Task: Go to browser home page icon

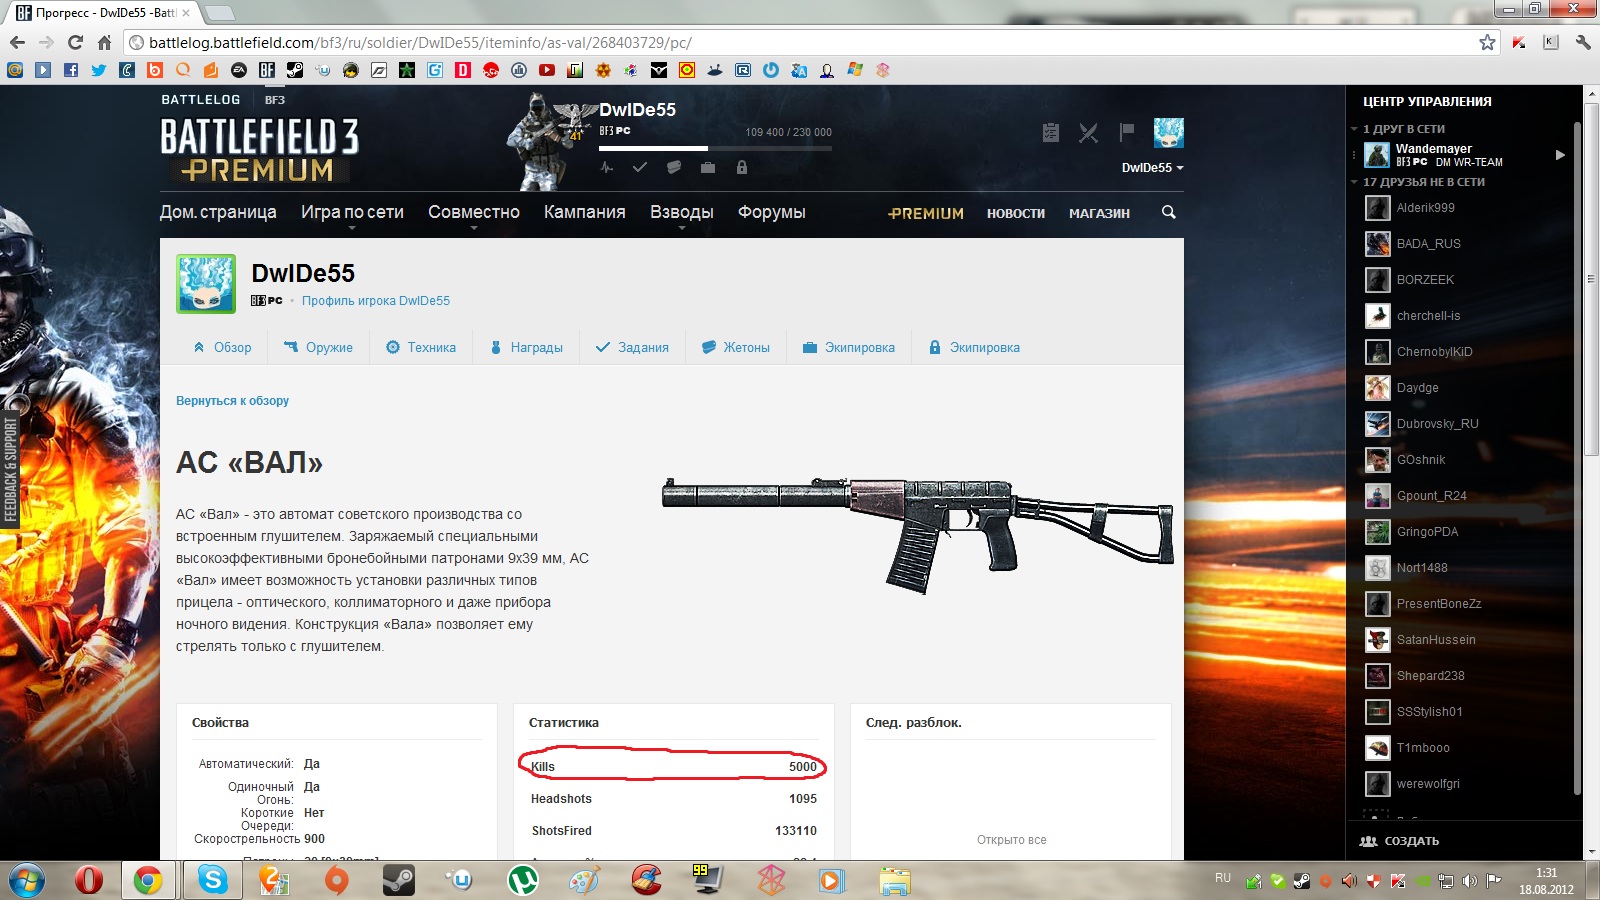Action: coord(104,42)
